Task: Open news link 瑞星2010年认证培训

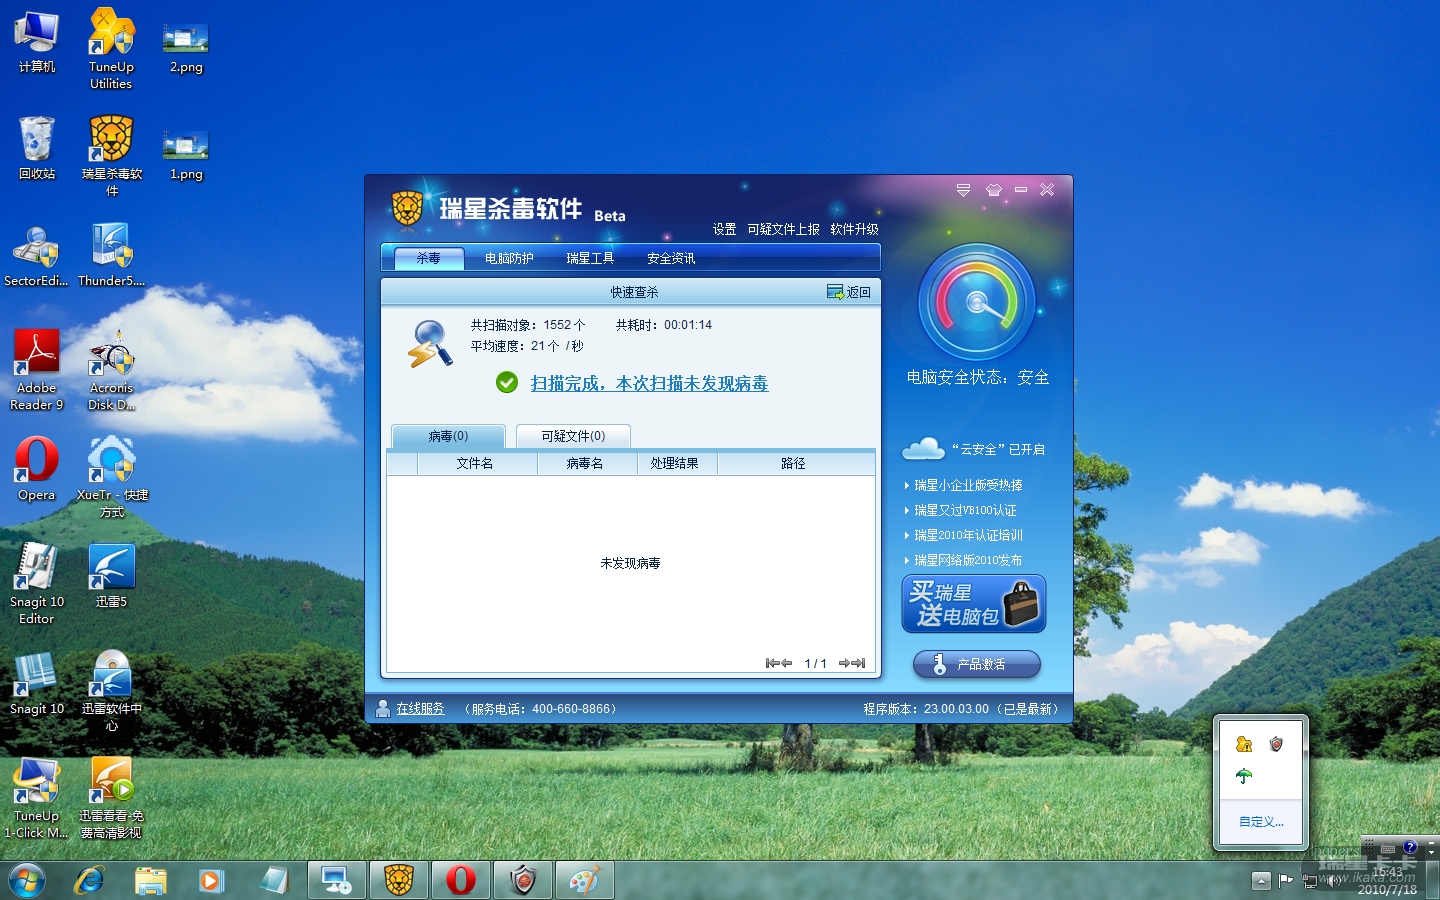Action: pyautogui.click(x=968, y=535)
